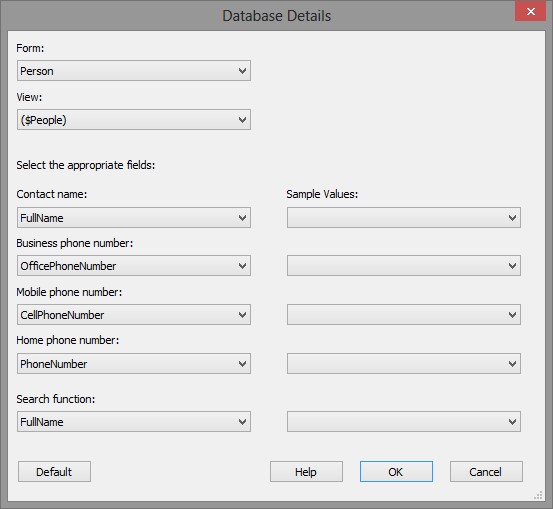Confirm with the OK button
The height and width of the screenshot is (509, 553).
click(x=396, y=472)
